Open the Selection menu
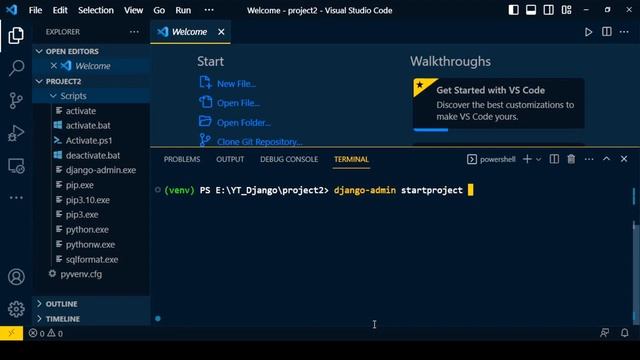 [x=96, y=10]
